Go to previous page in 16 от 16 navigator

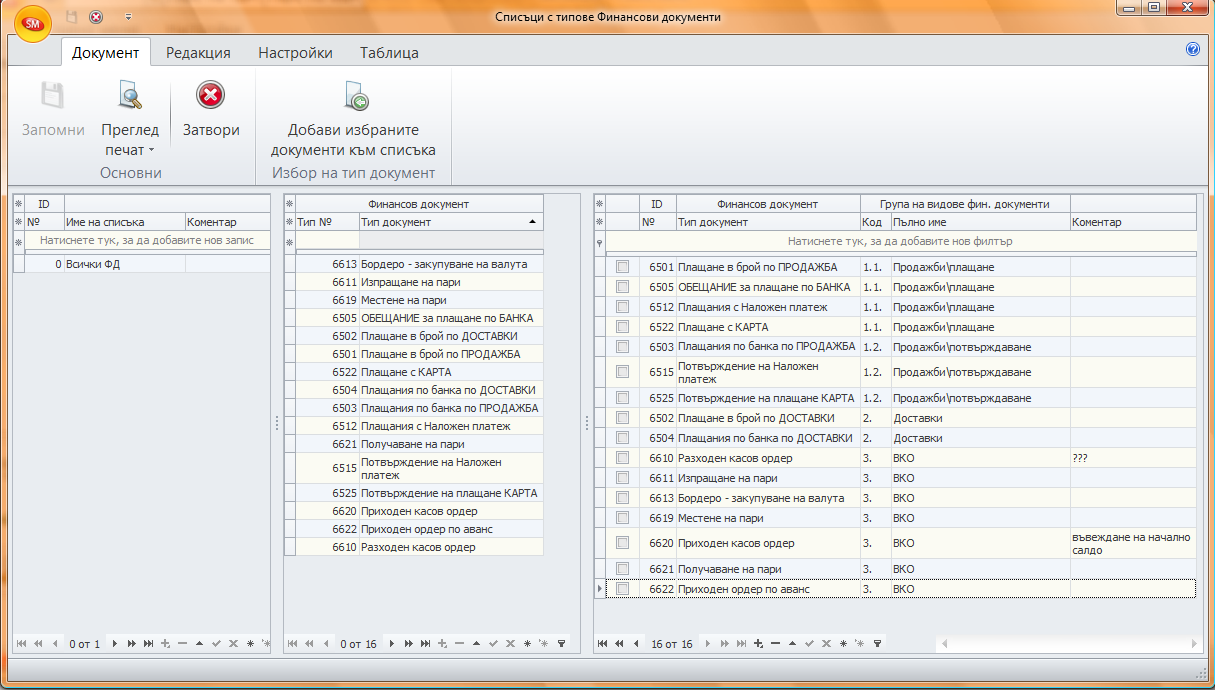pos(620,644)
